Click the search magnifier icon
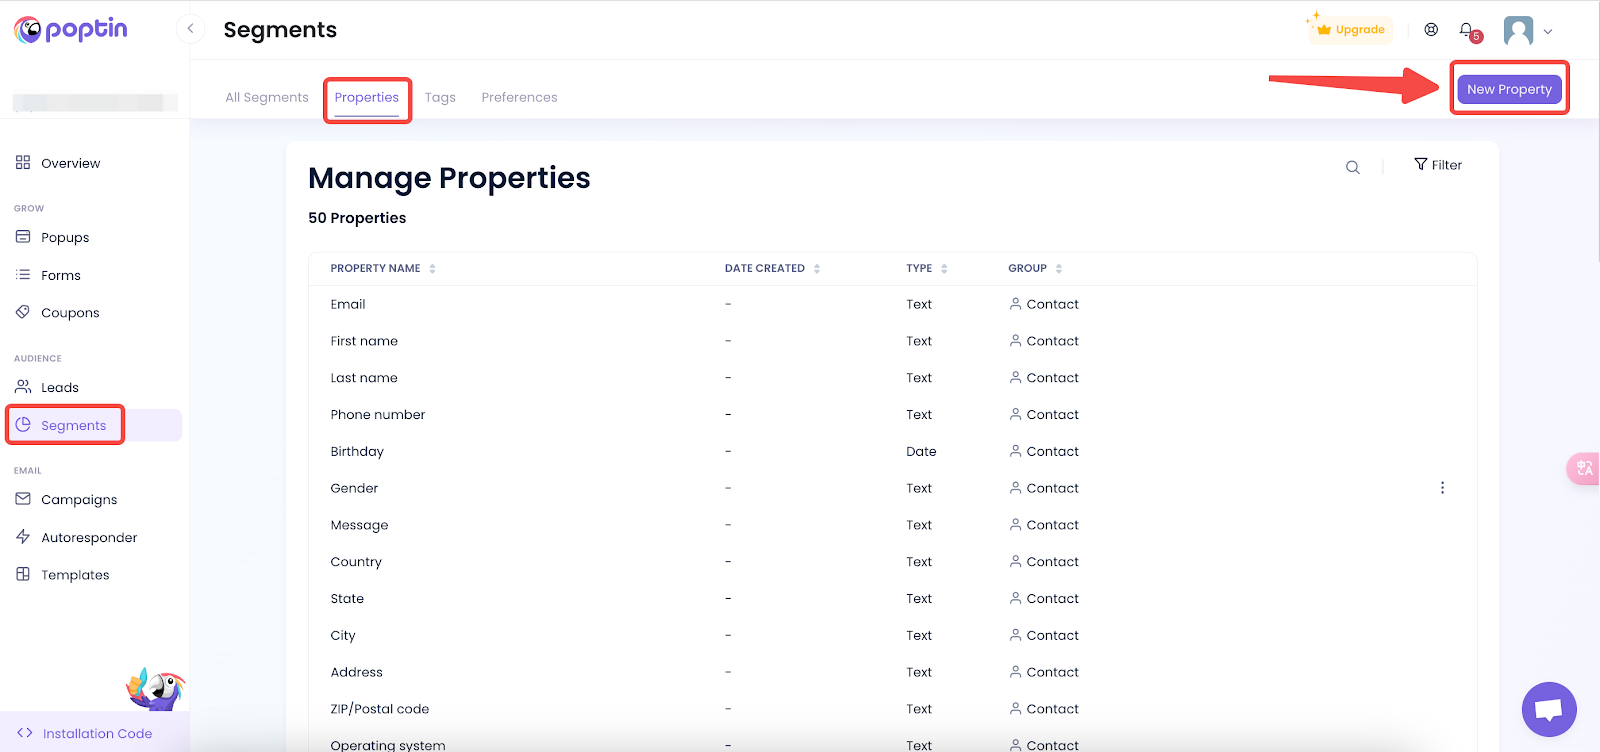The width and height of the screenshot is (1600, 752). pyautogui.click(x=1352, y=167)
